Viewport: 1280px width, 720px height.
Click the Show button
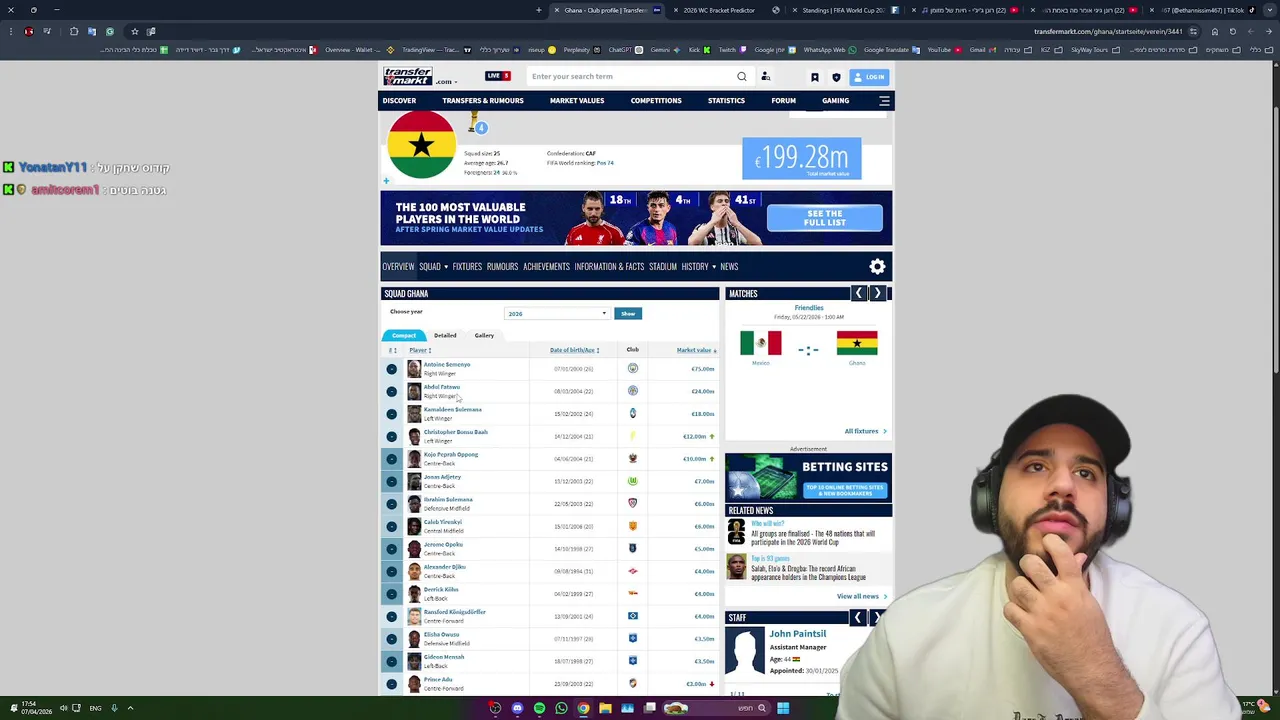tap(628, 314)
